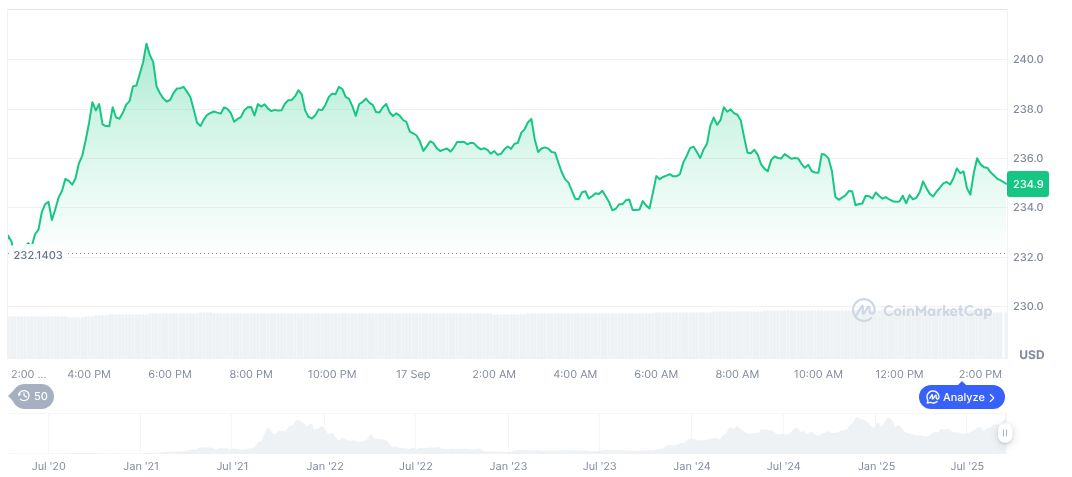
Task: Click the range slider pause handle
Action: [1004, 433]
